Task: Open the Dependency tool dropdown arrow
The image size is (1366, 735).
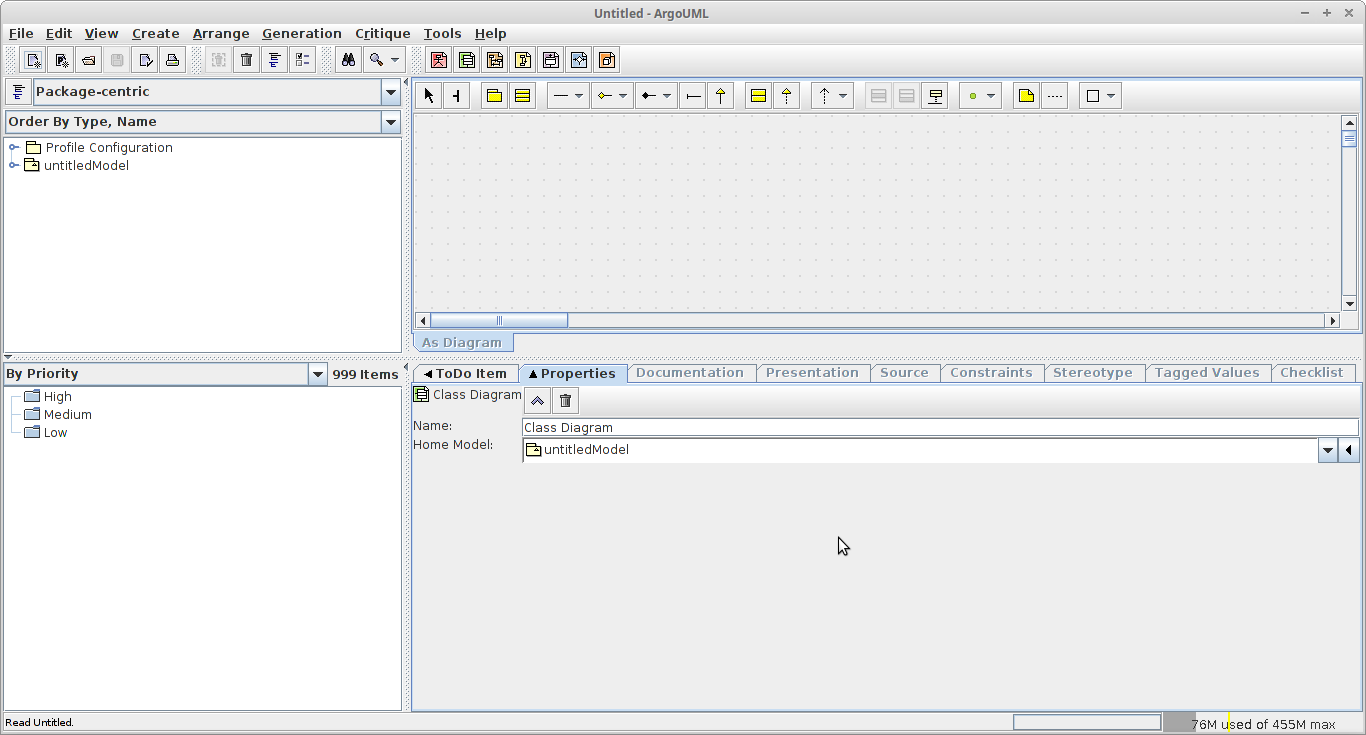Action: click(843, 96)
